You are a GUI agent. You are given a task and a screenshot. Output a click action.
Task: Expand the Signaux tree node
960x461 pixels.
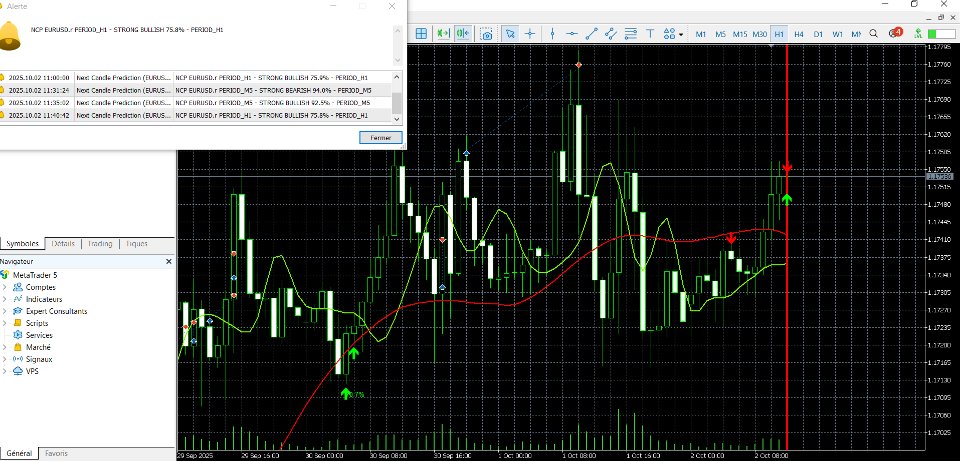[4, 359]
